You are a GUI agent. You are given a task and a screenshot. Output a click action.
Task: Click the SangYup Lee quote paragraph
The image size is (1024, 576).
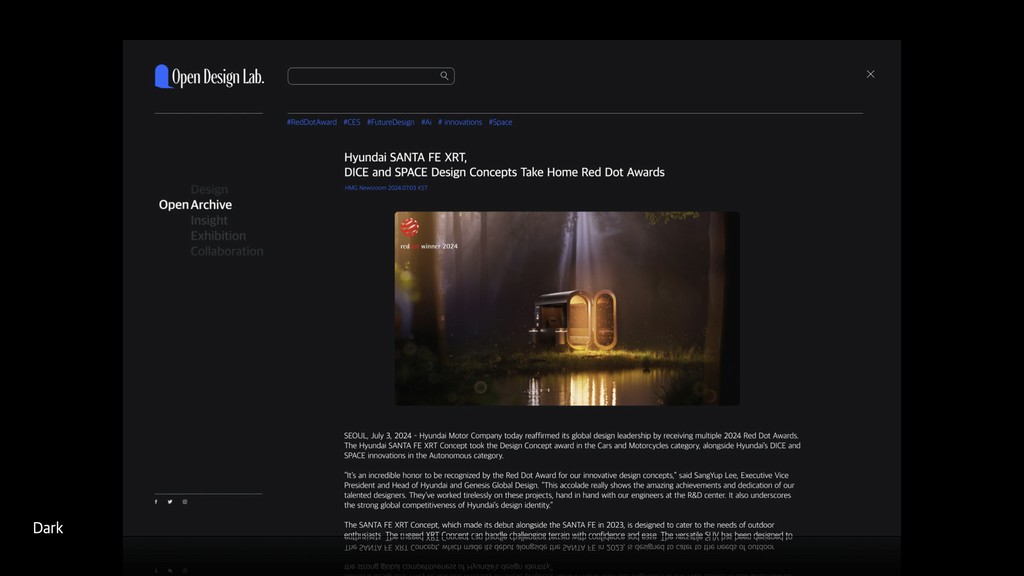pos(569,490)
